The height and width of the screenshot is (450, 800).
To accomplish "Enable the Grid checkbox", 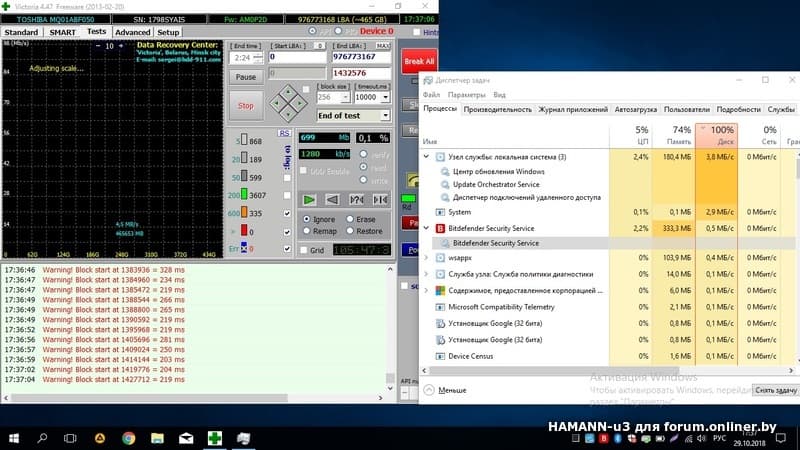I will pos(305,250).
